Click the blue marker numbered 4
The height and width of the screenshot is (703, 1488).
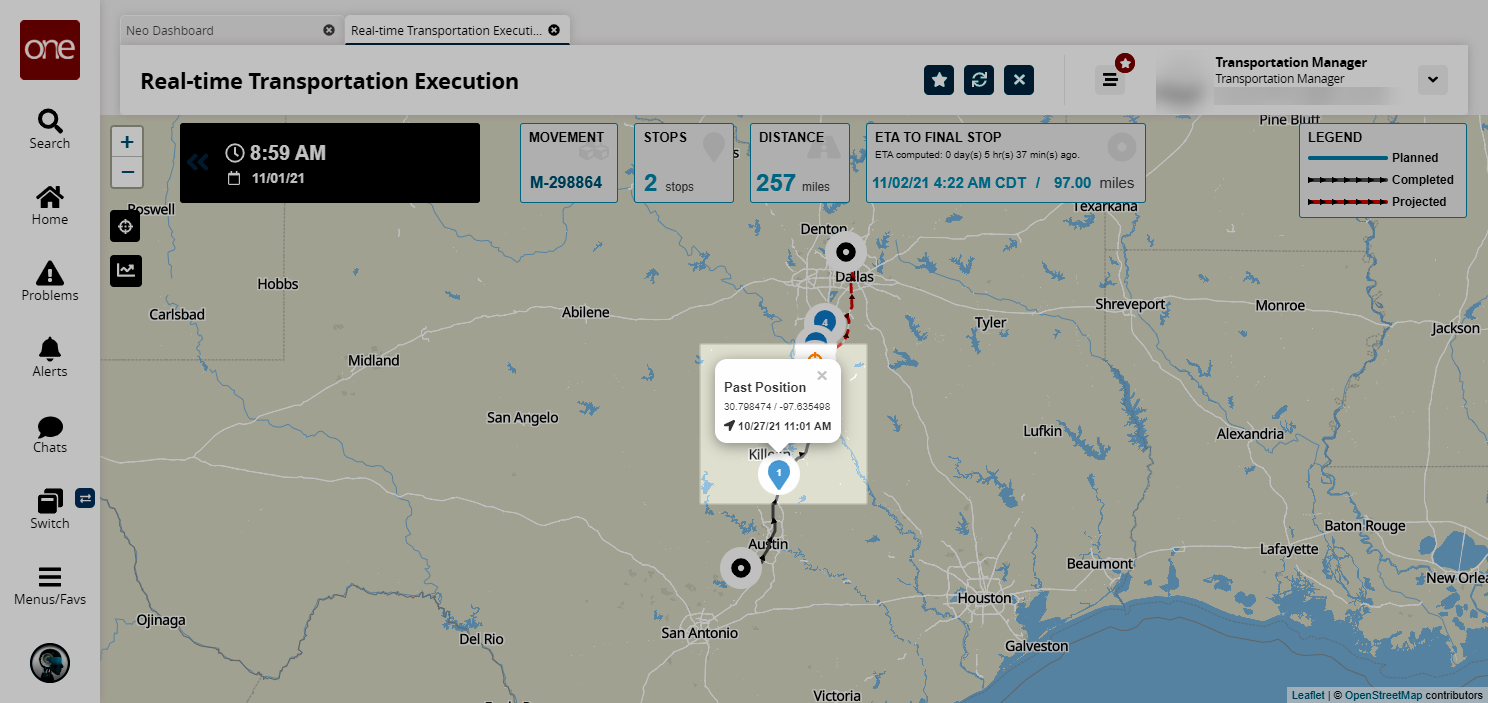click(824, 321)
